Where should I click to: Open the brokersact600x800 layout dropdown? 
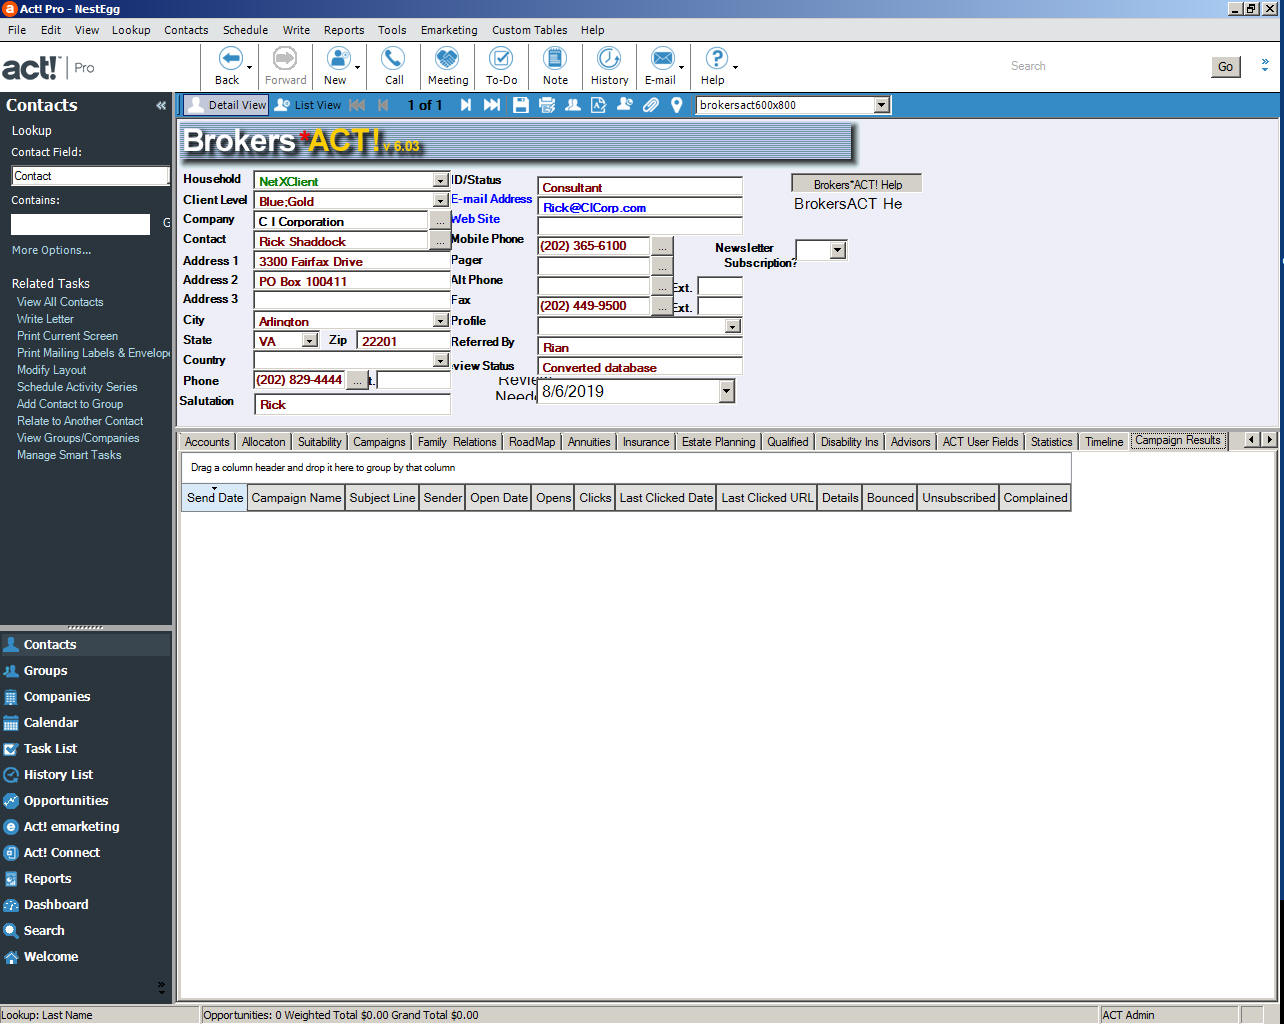(881, 105)
